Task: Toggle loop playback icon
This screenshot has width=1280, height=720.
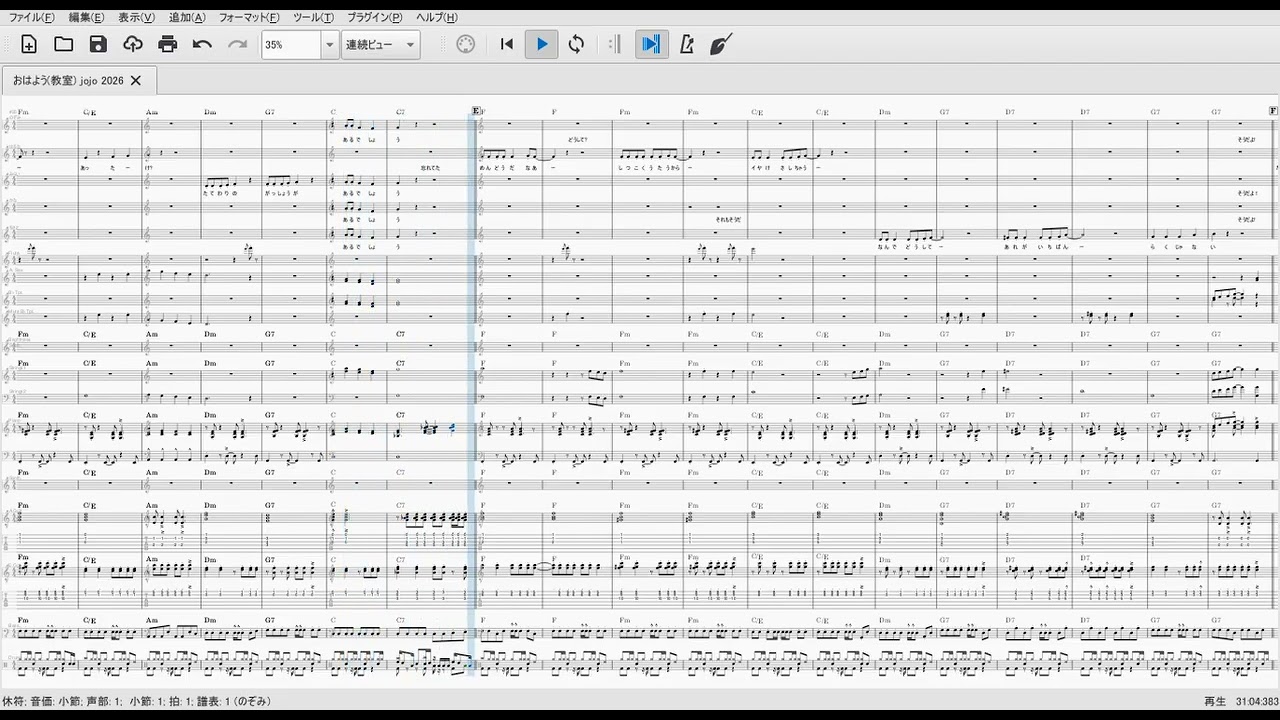Action: pyautogui.click(x=576, y=44)
